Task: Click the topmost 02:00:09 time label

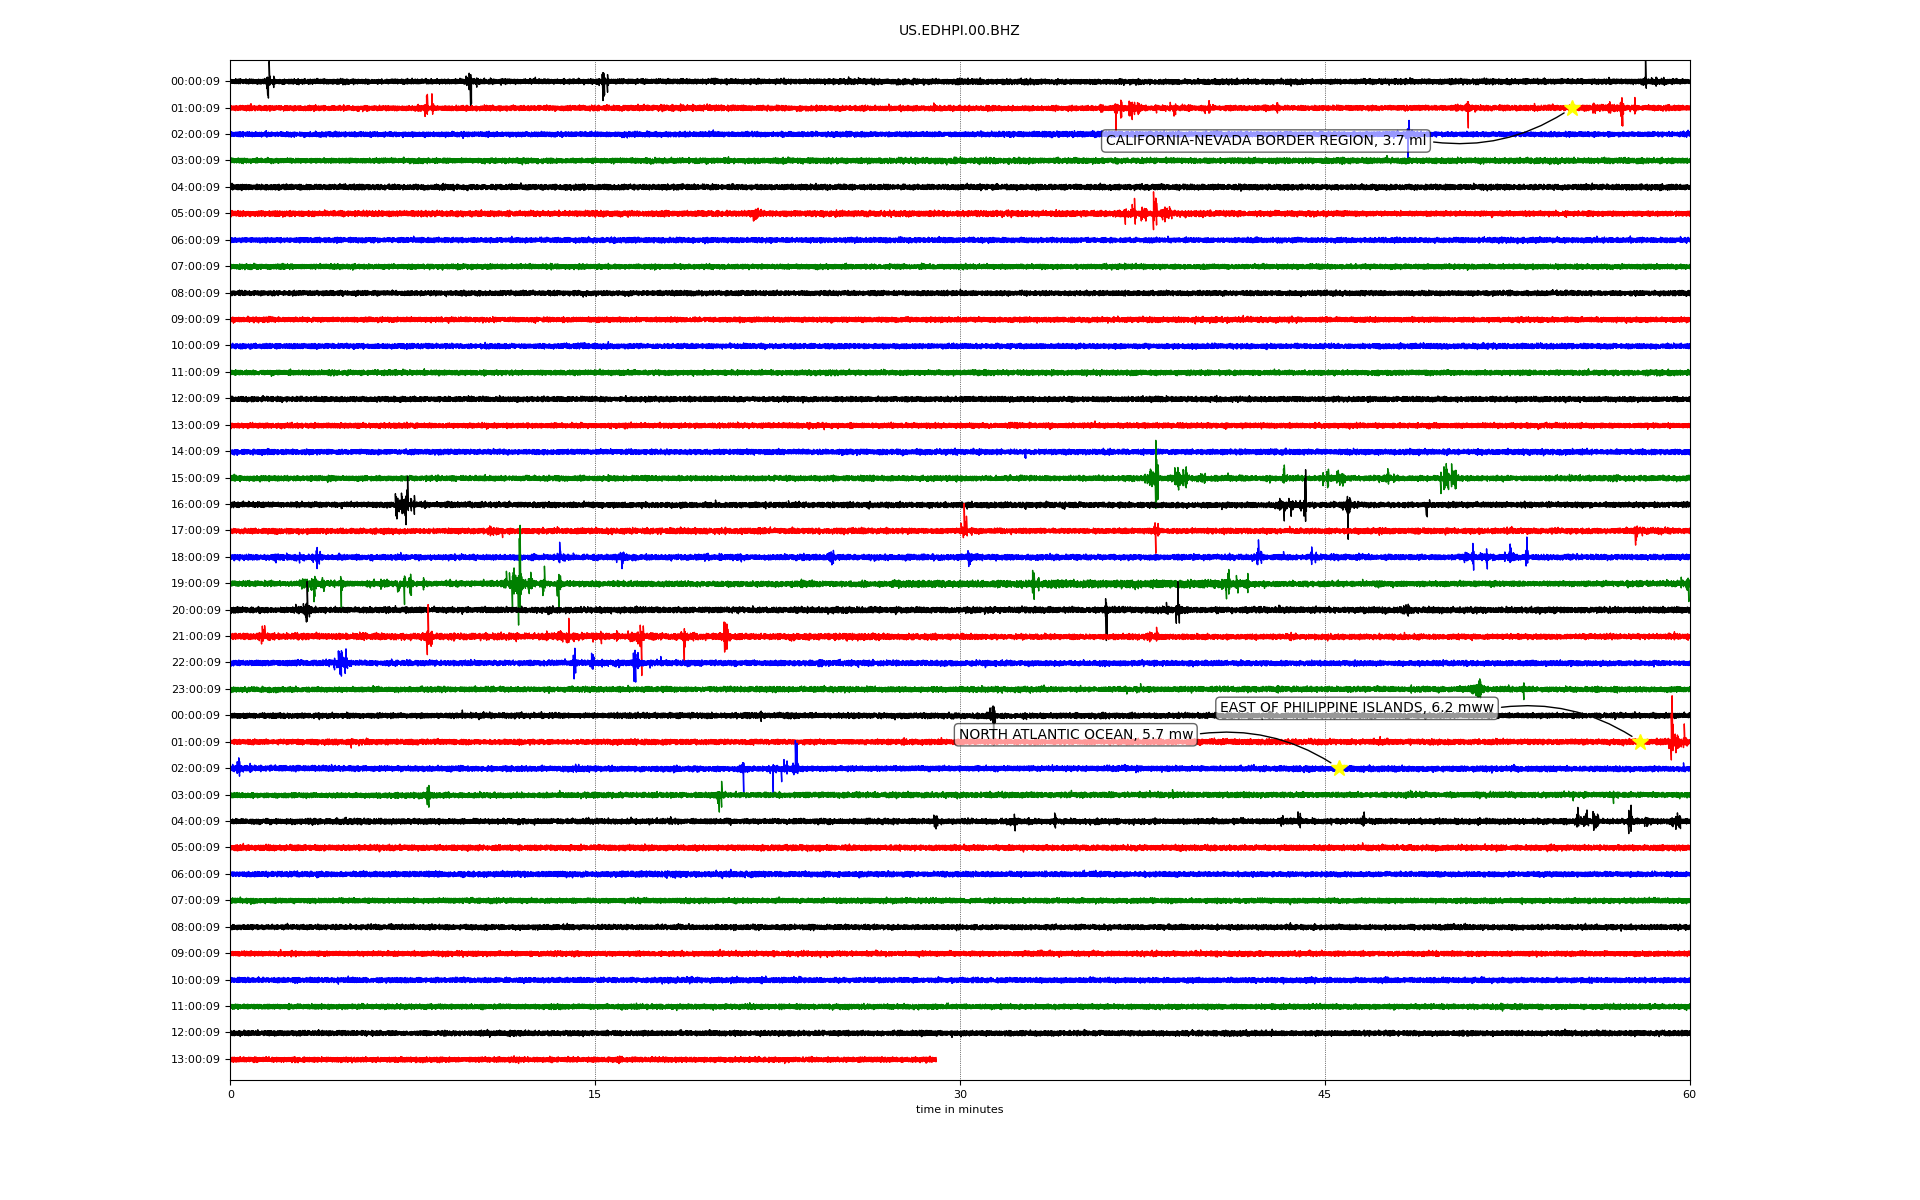Action: [x=195, y=135]
